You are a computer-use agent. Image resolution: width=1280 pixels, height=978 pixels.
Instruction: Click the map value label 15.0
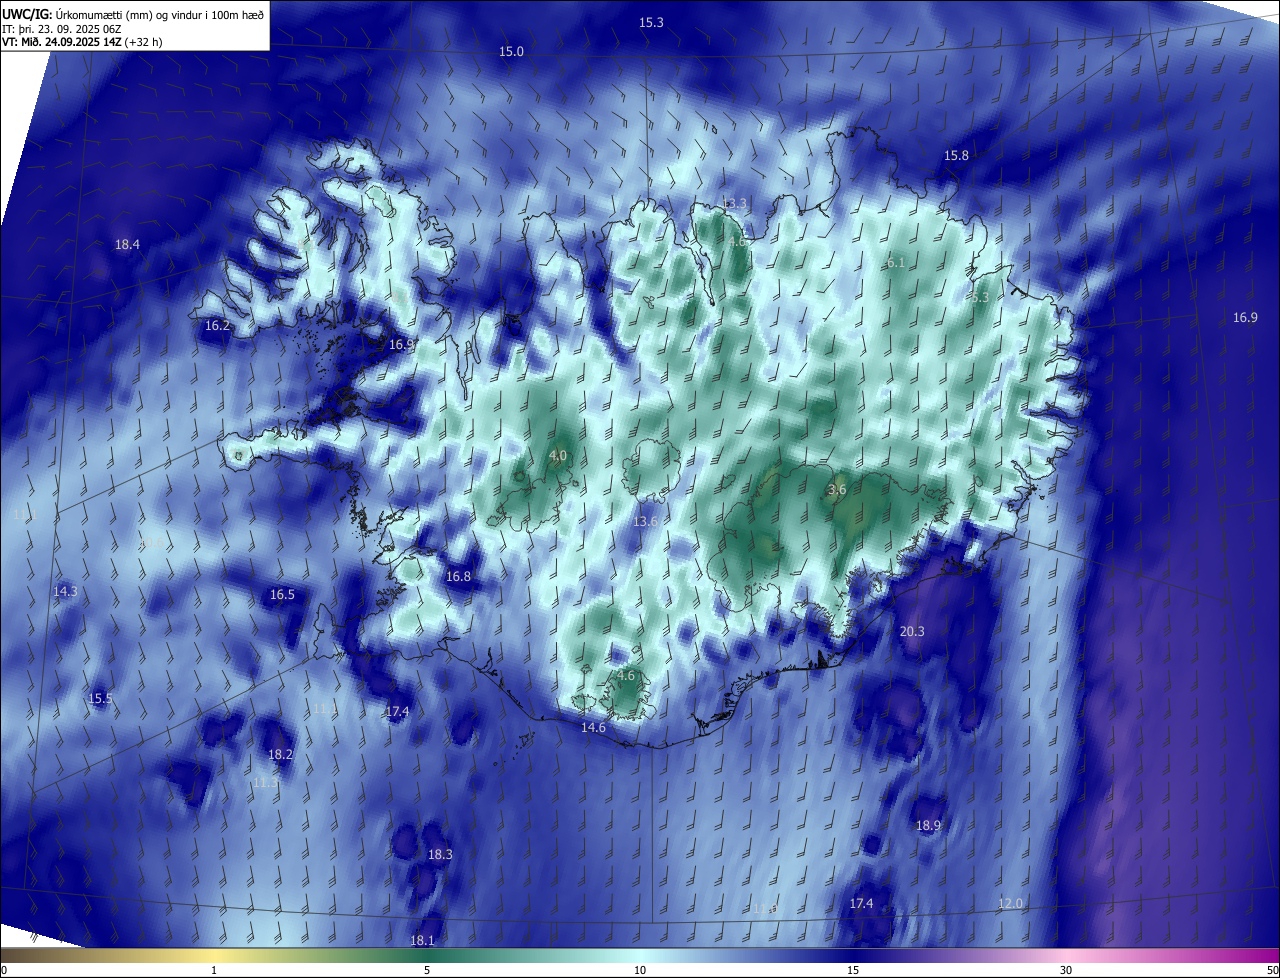511,51
